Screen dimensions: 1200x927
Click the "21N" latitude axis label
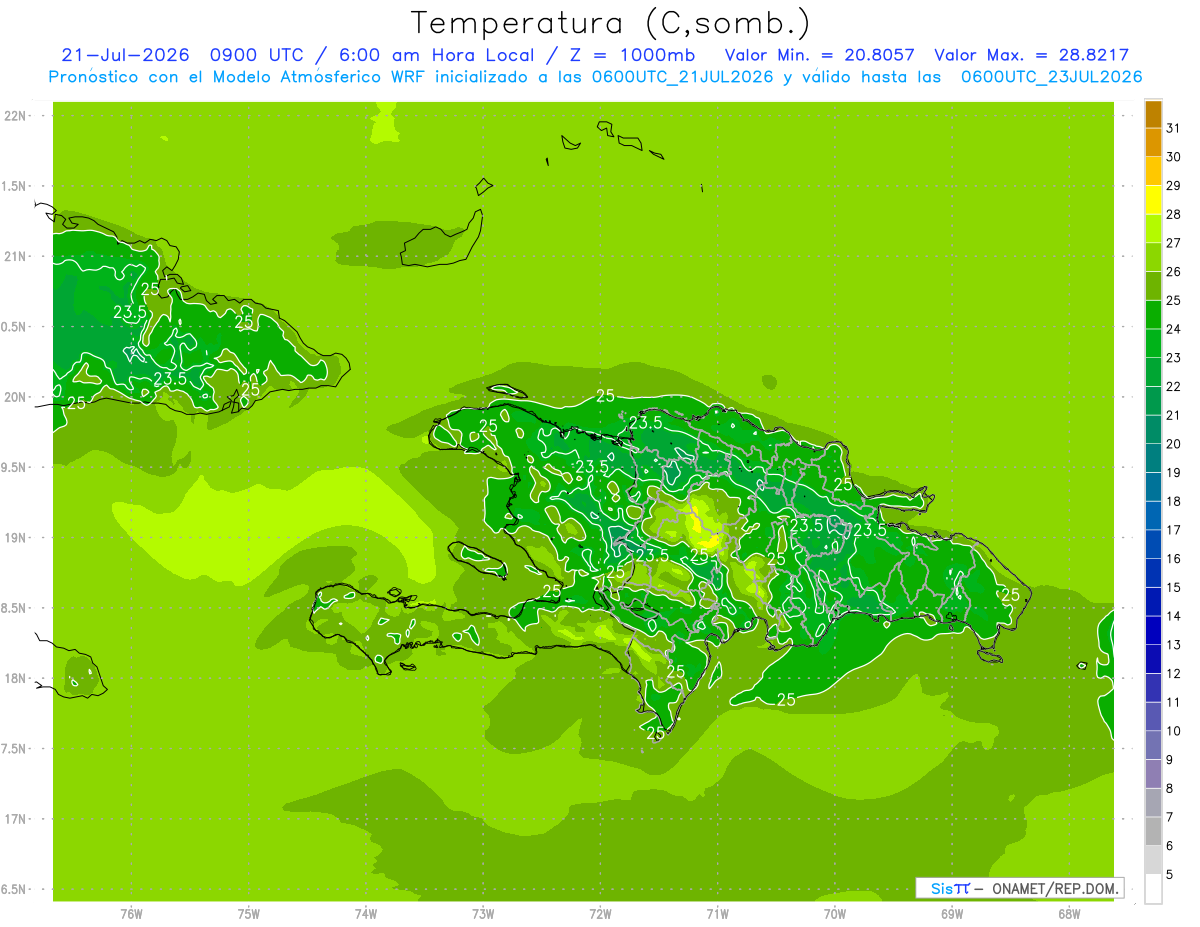(x=15, y=257)
